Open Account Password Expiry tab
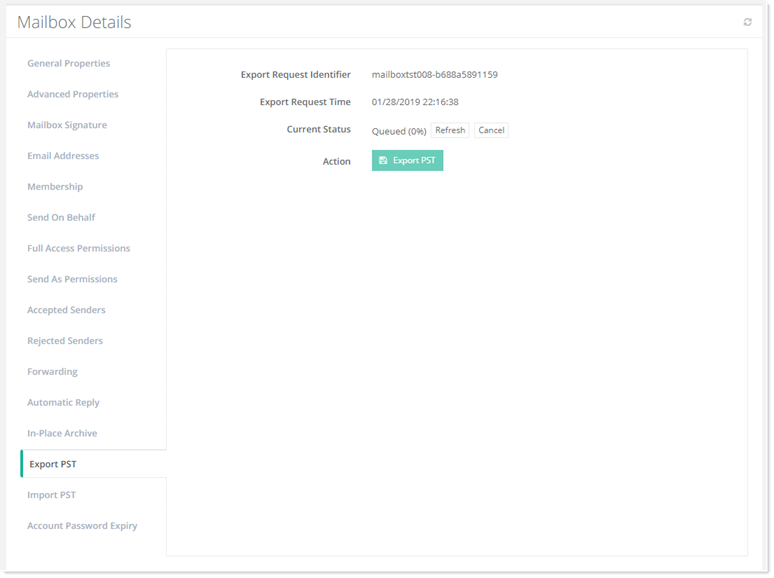774x578 pixels. tap(82, 526)
